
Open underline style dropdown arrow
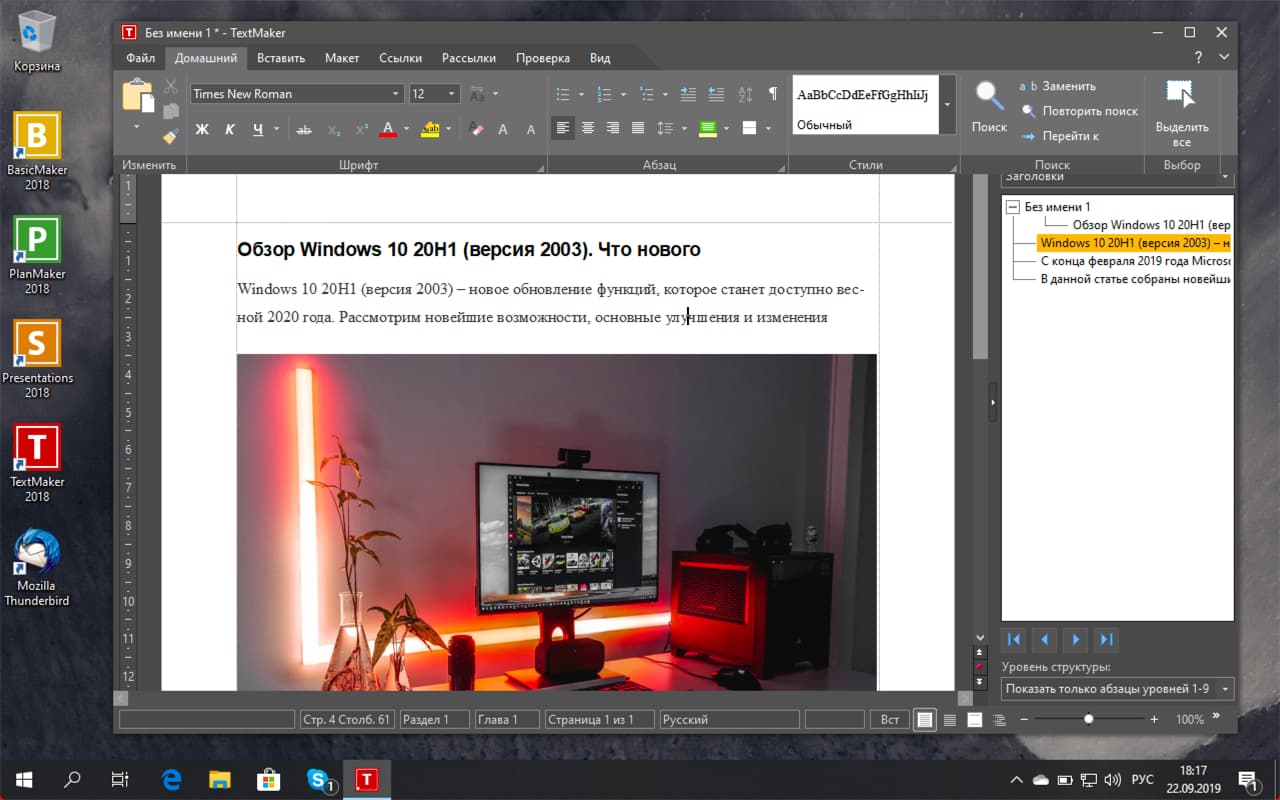pos(275,129)
